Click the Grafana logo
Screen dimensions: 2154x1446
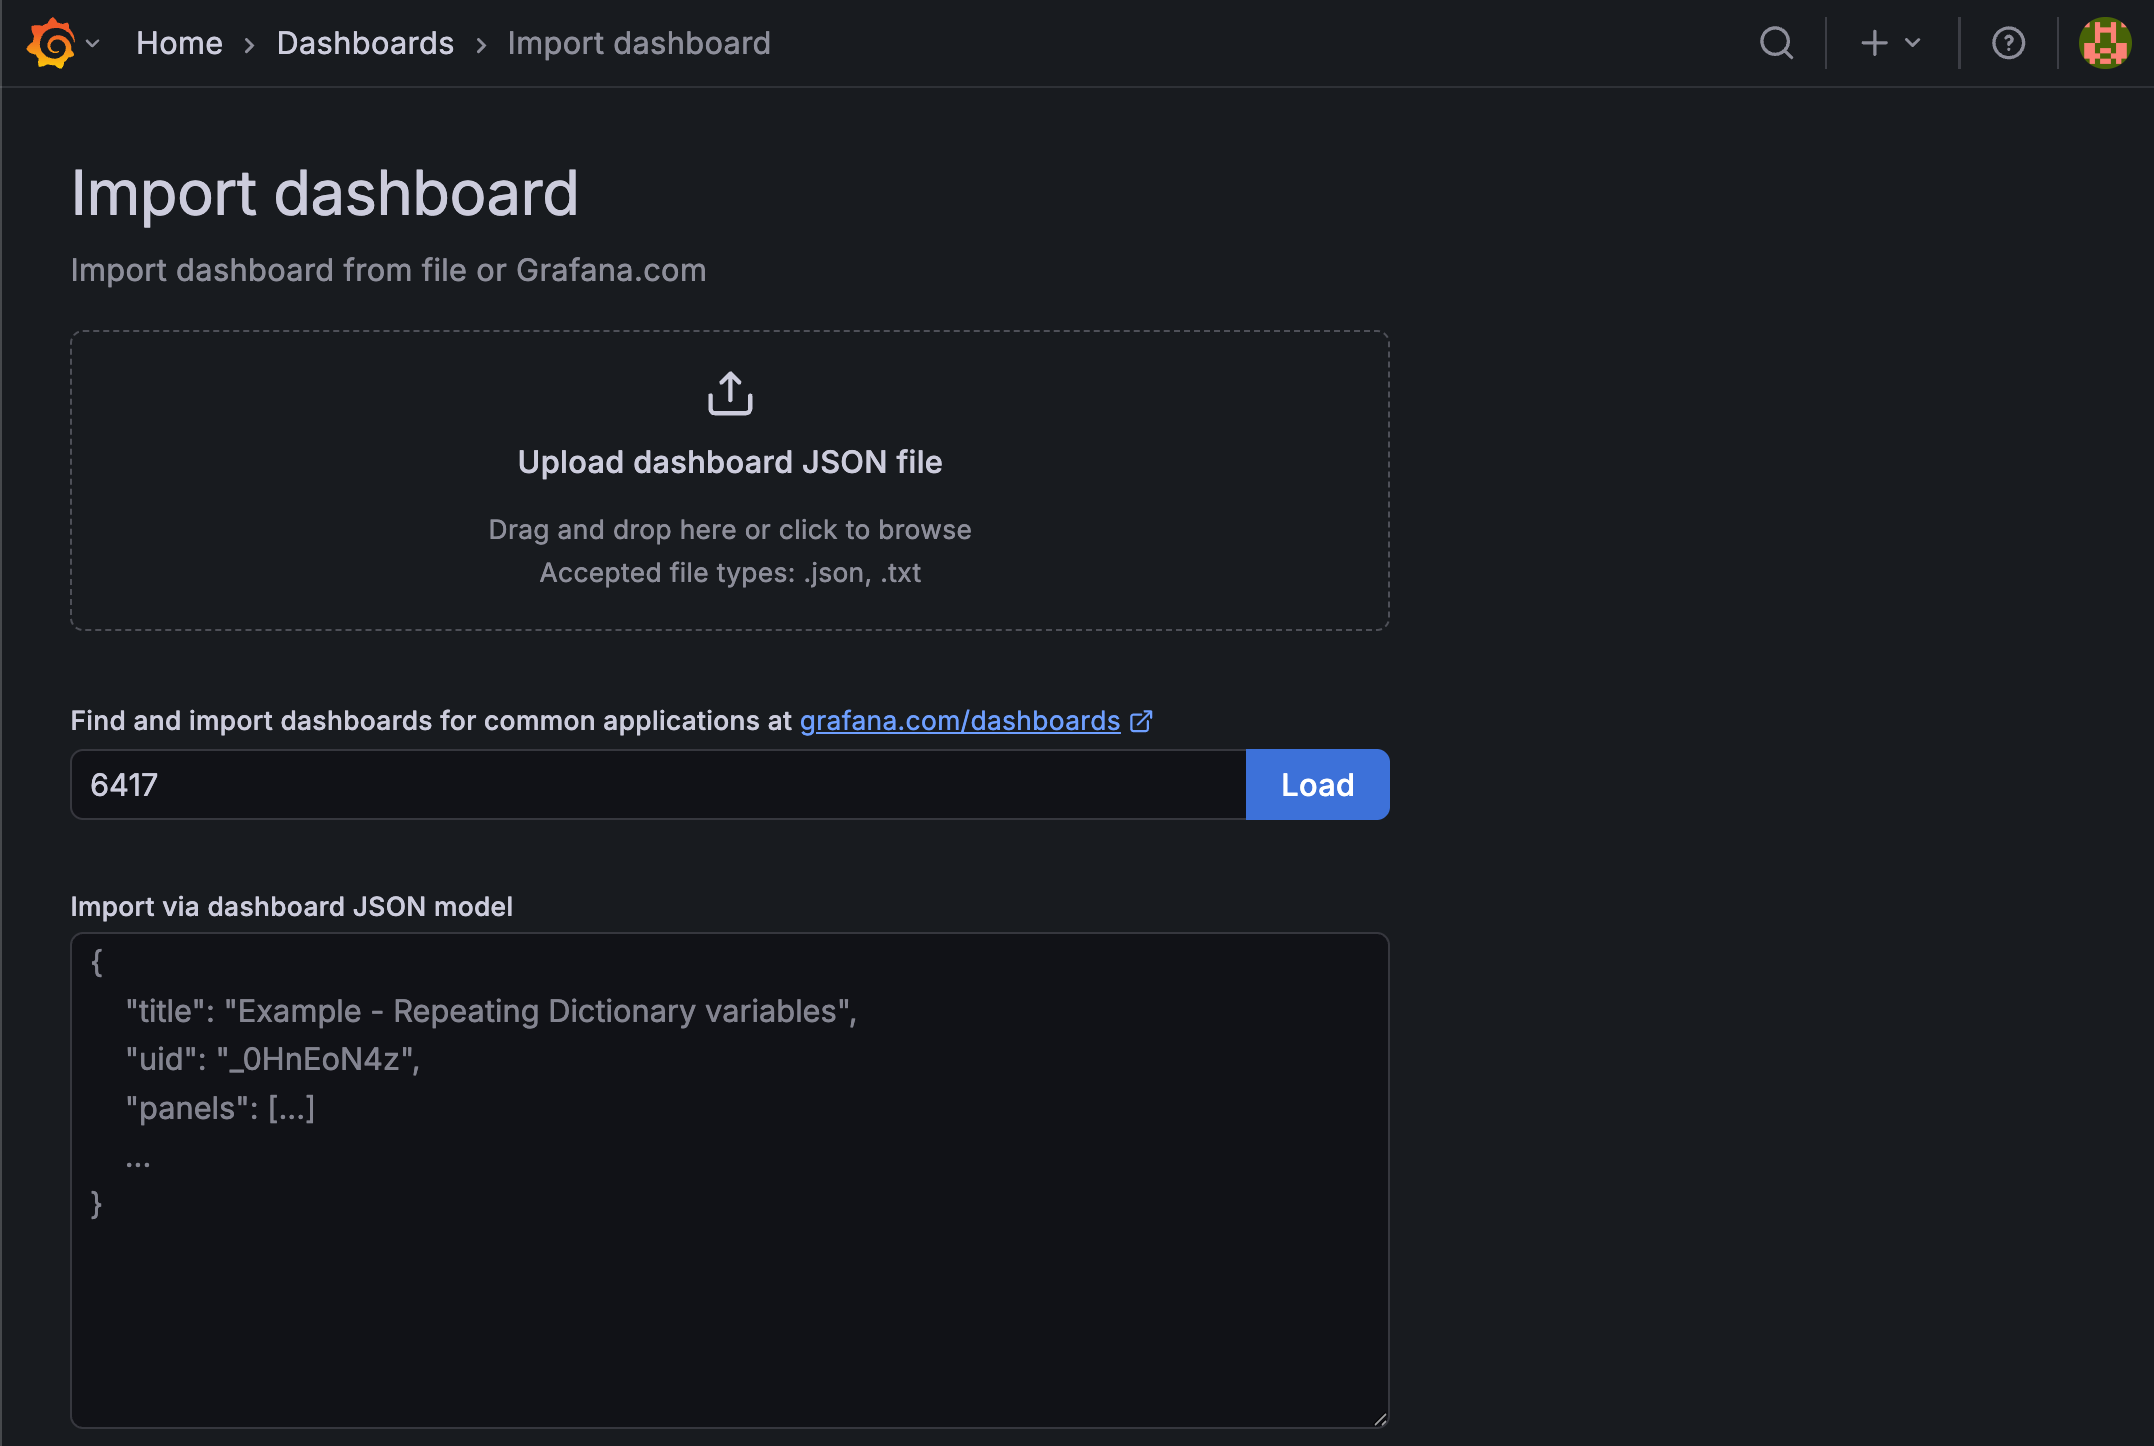click(x=48, y=43)
